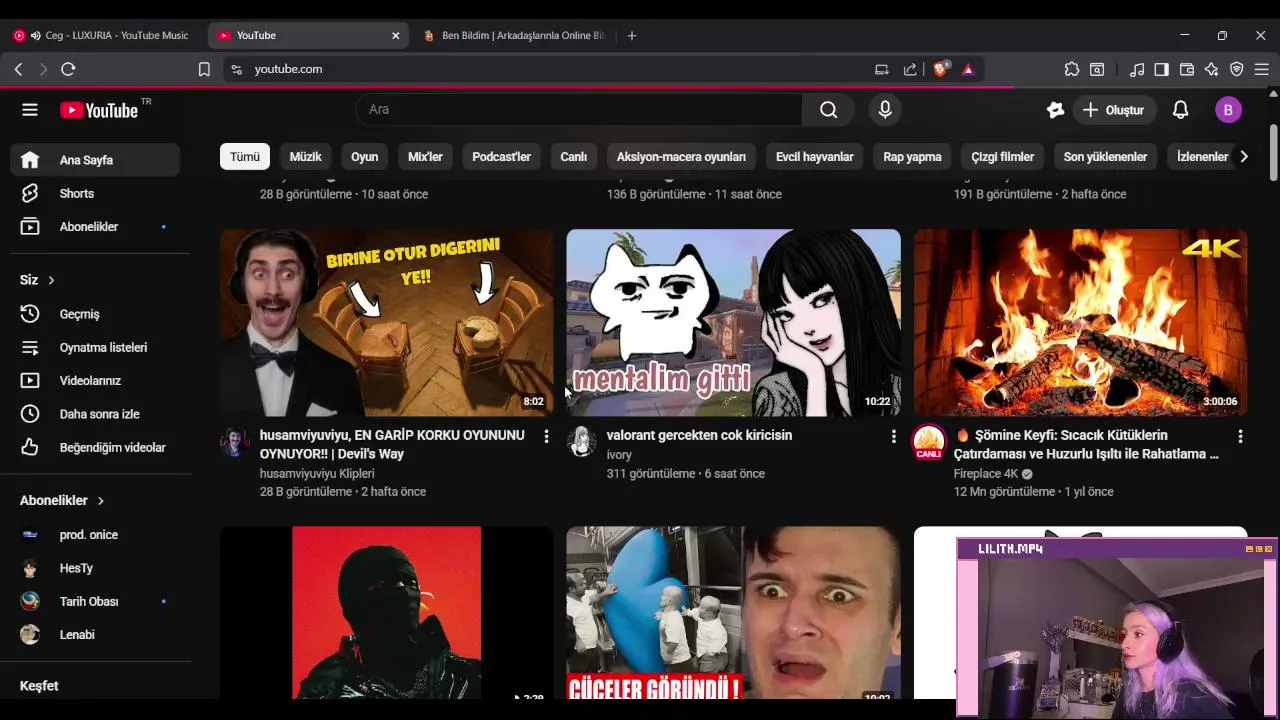The height and width of the screenshot is (720, 1280).
Task: Select the Müzik chip
Action: tap(305, 157)
